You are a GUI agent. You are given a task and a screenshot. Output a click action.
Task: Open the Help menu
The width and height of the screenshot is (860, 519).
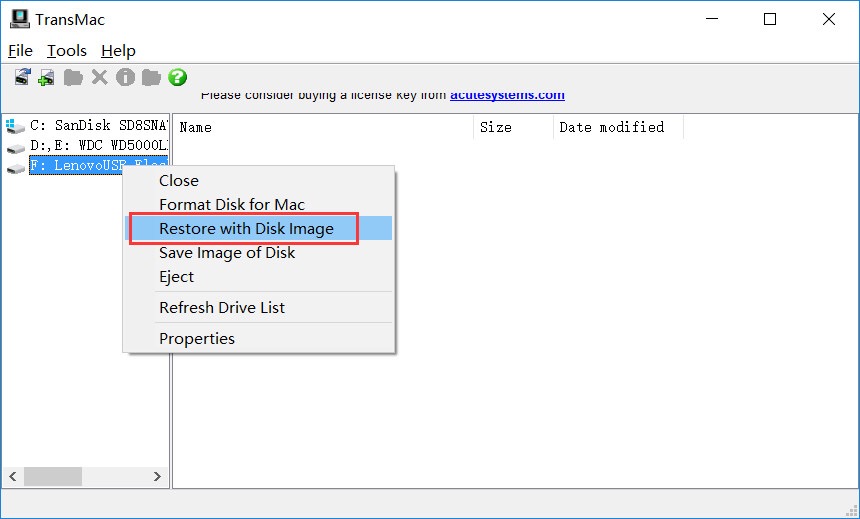(118, 51)
